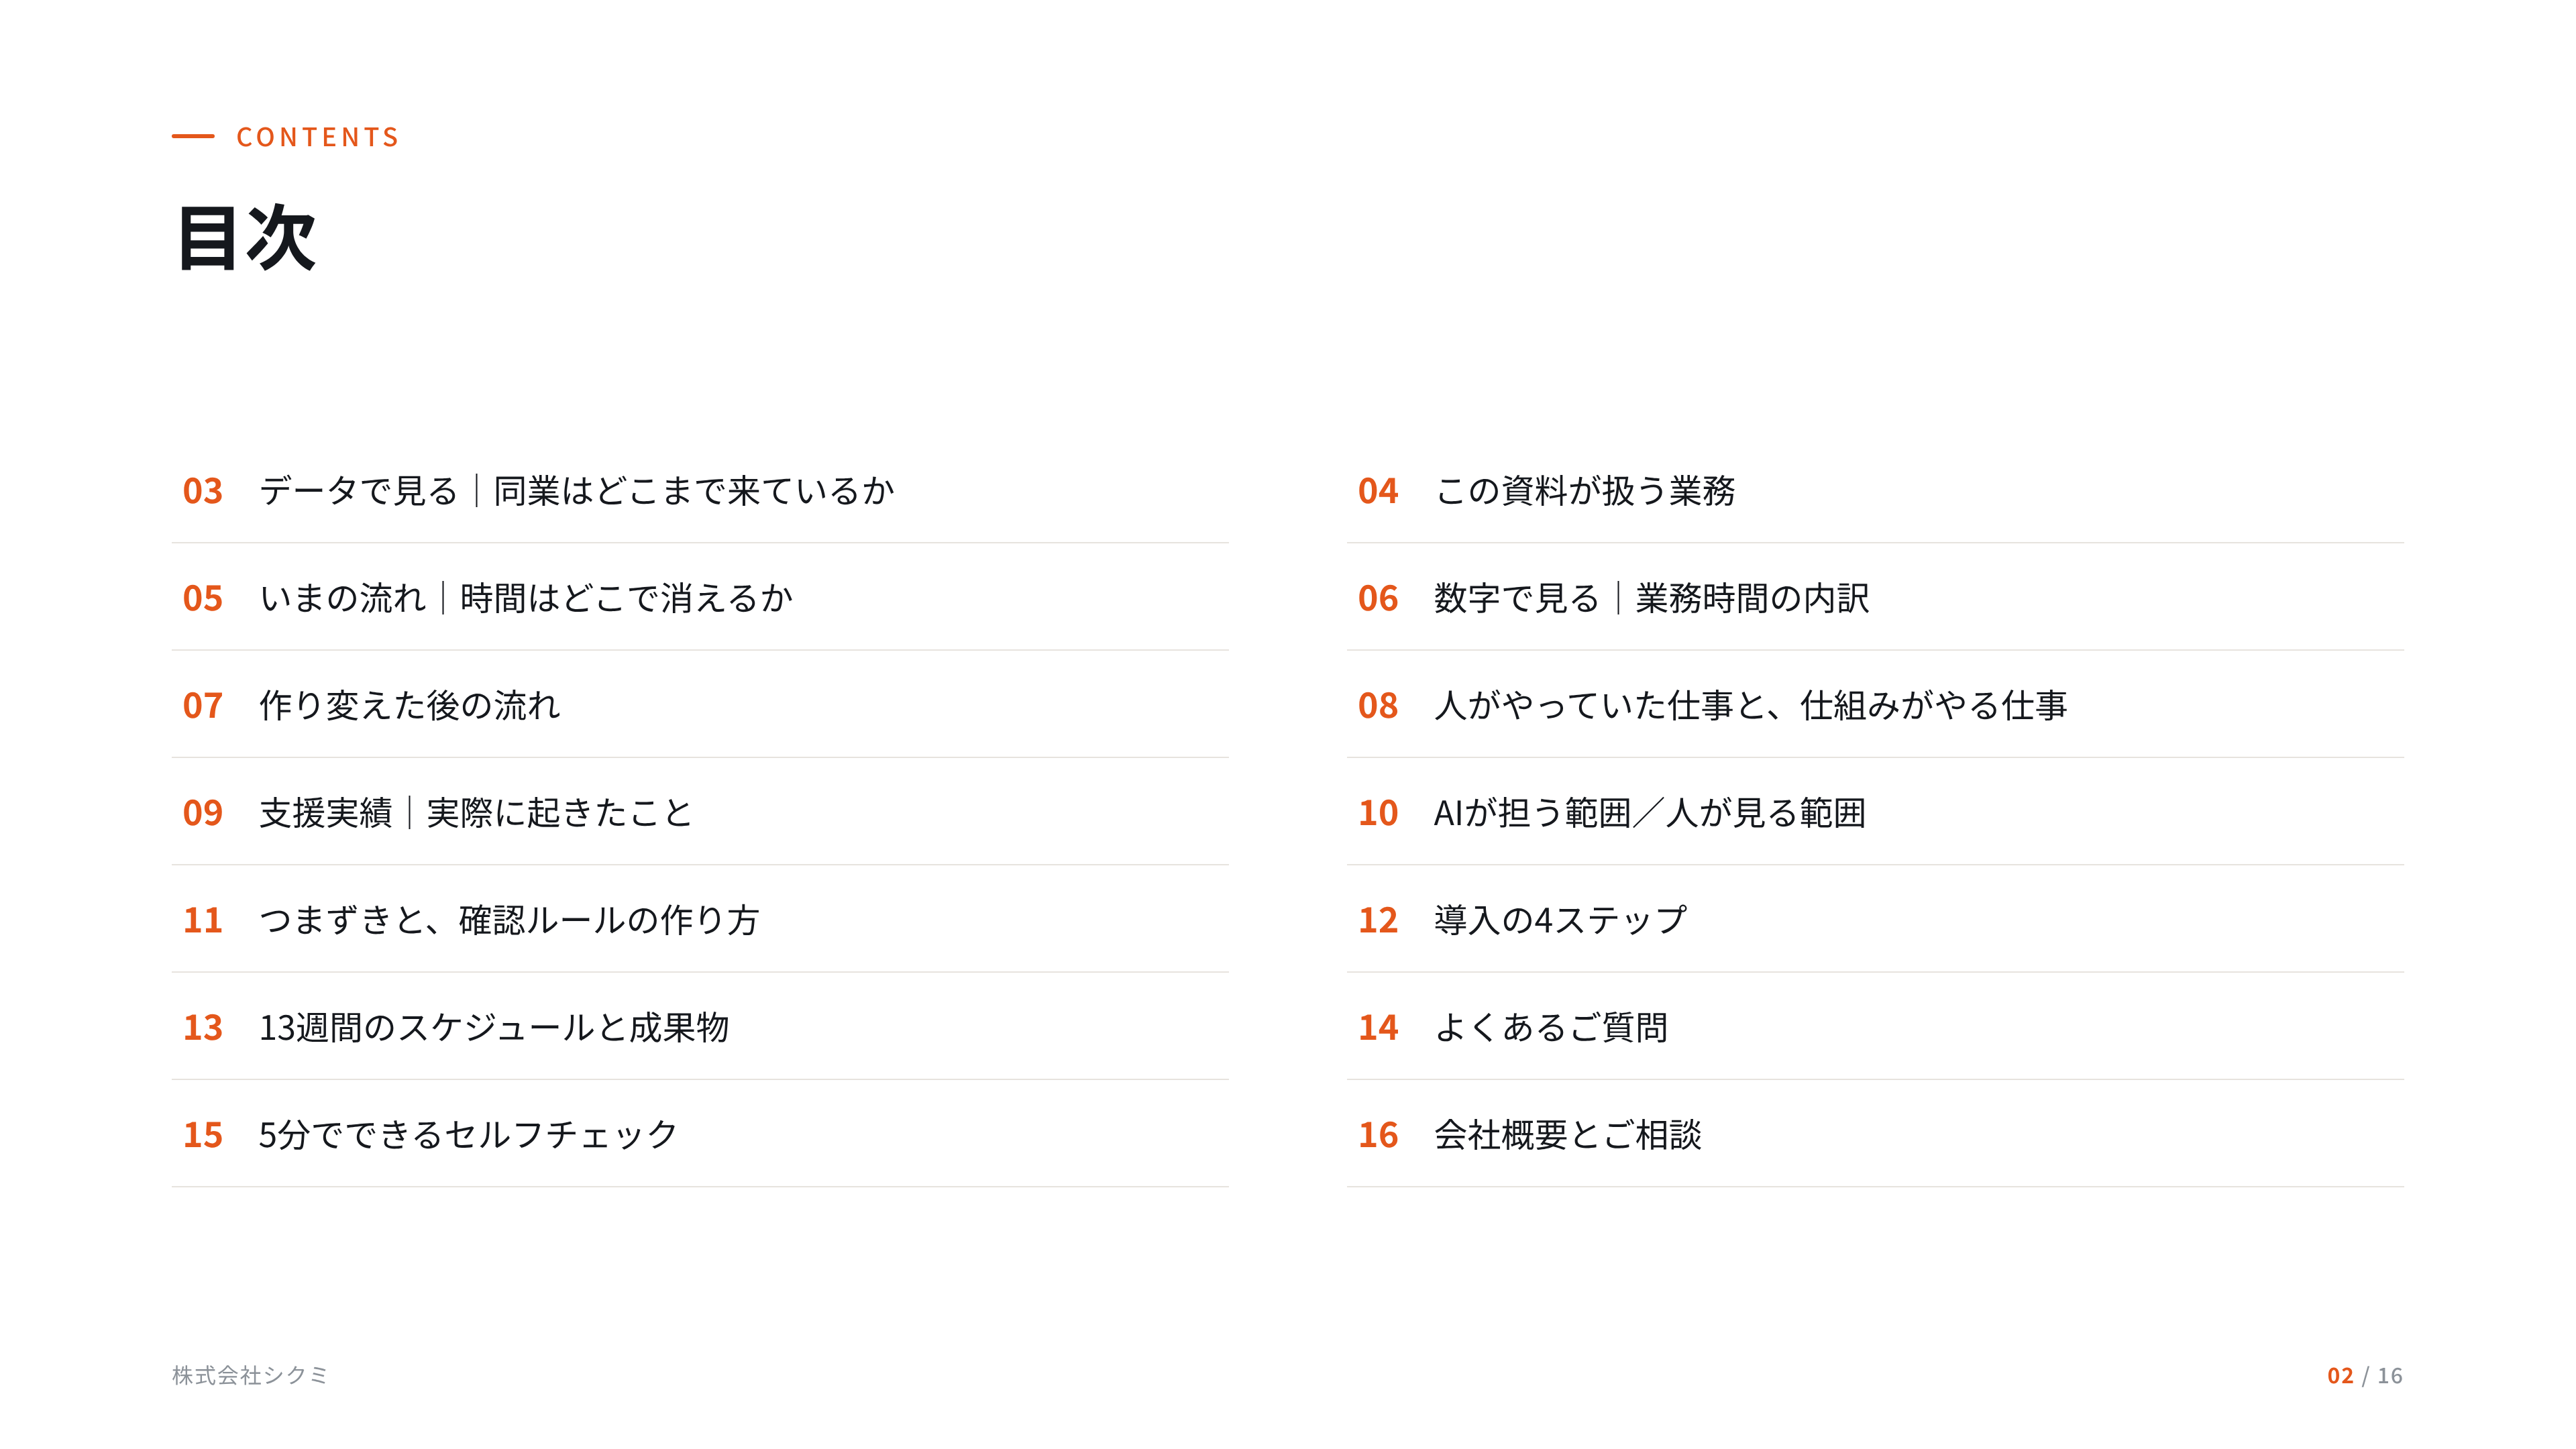Go to 11 つまずきと、確認ルールの作り方
The image size is (2576, 1449).
700,920
